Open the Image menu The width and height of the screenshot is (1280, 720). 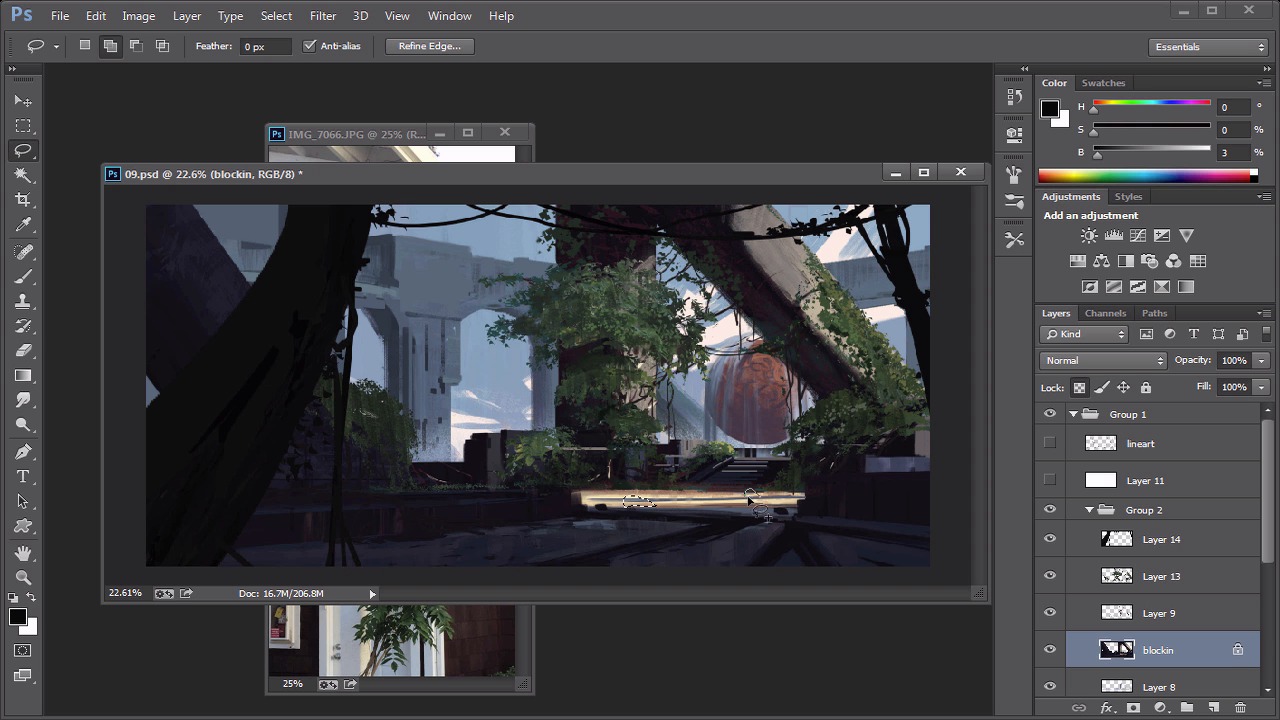coord(138,16)
